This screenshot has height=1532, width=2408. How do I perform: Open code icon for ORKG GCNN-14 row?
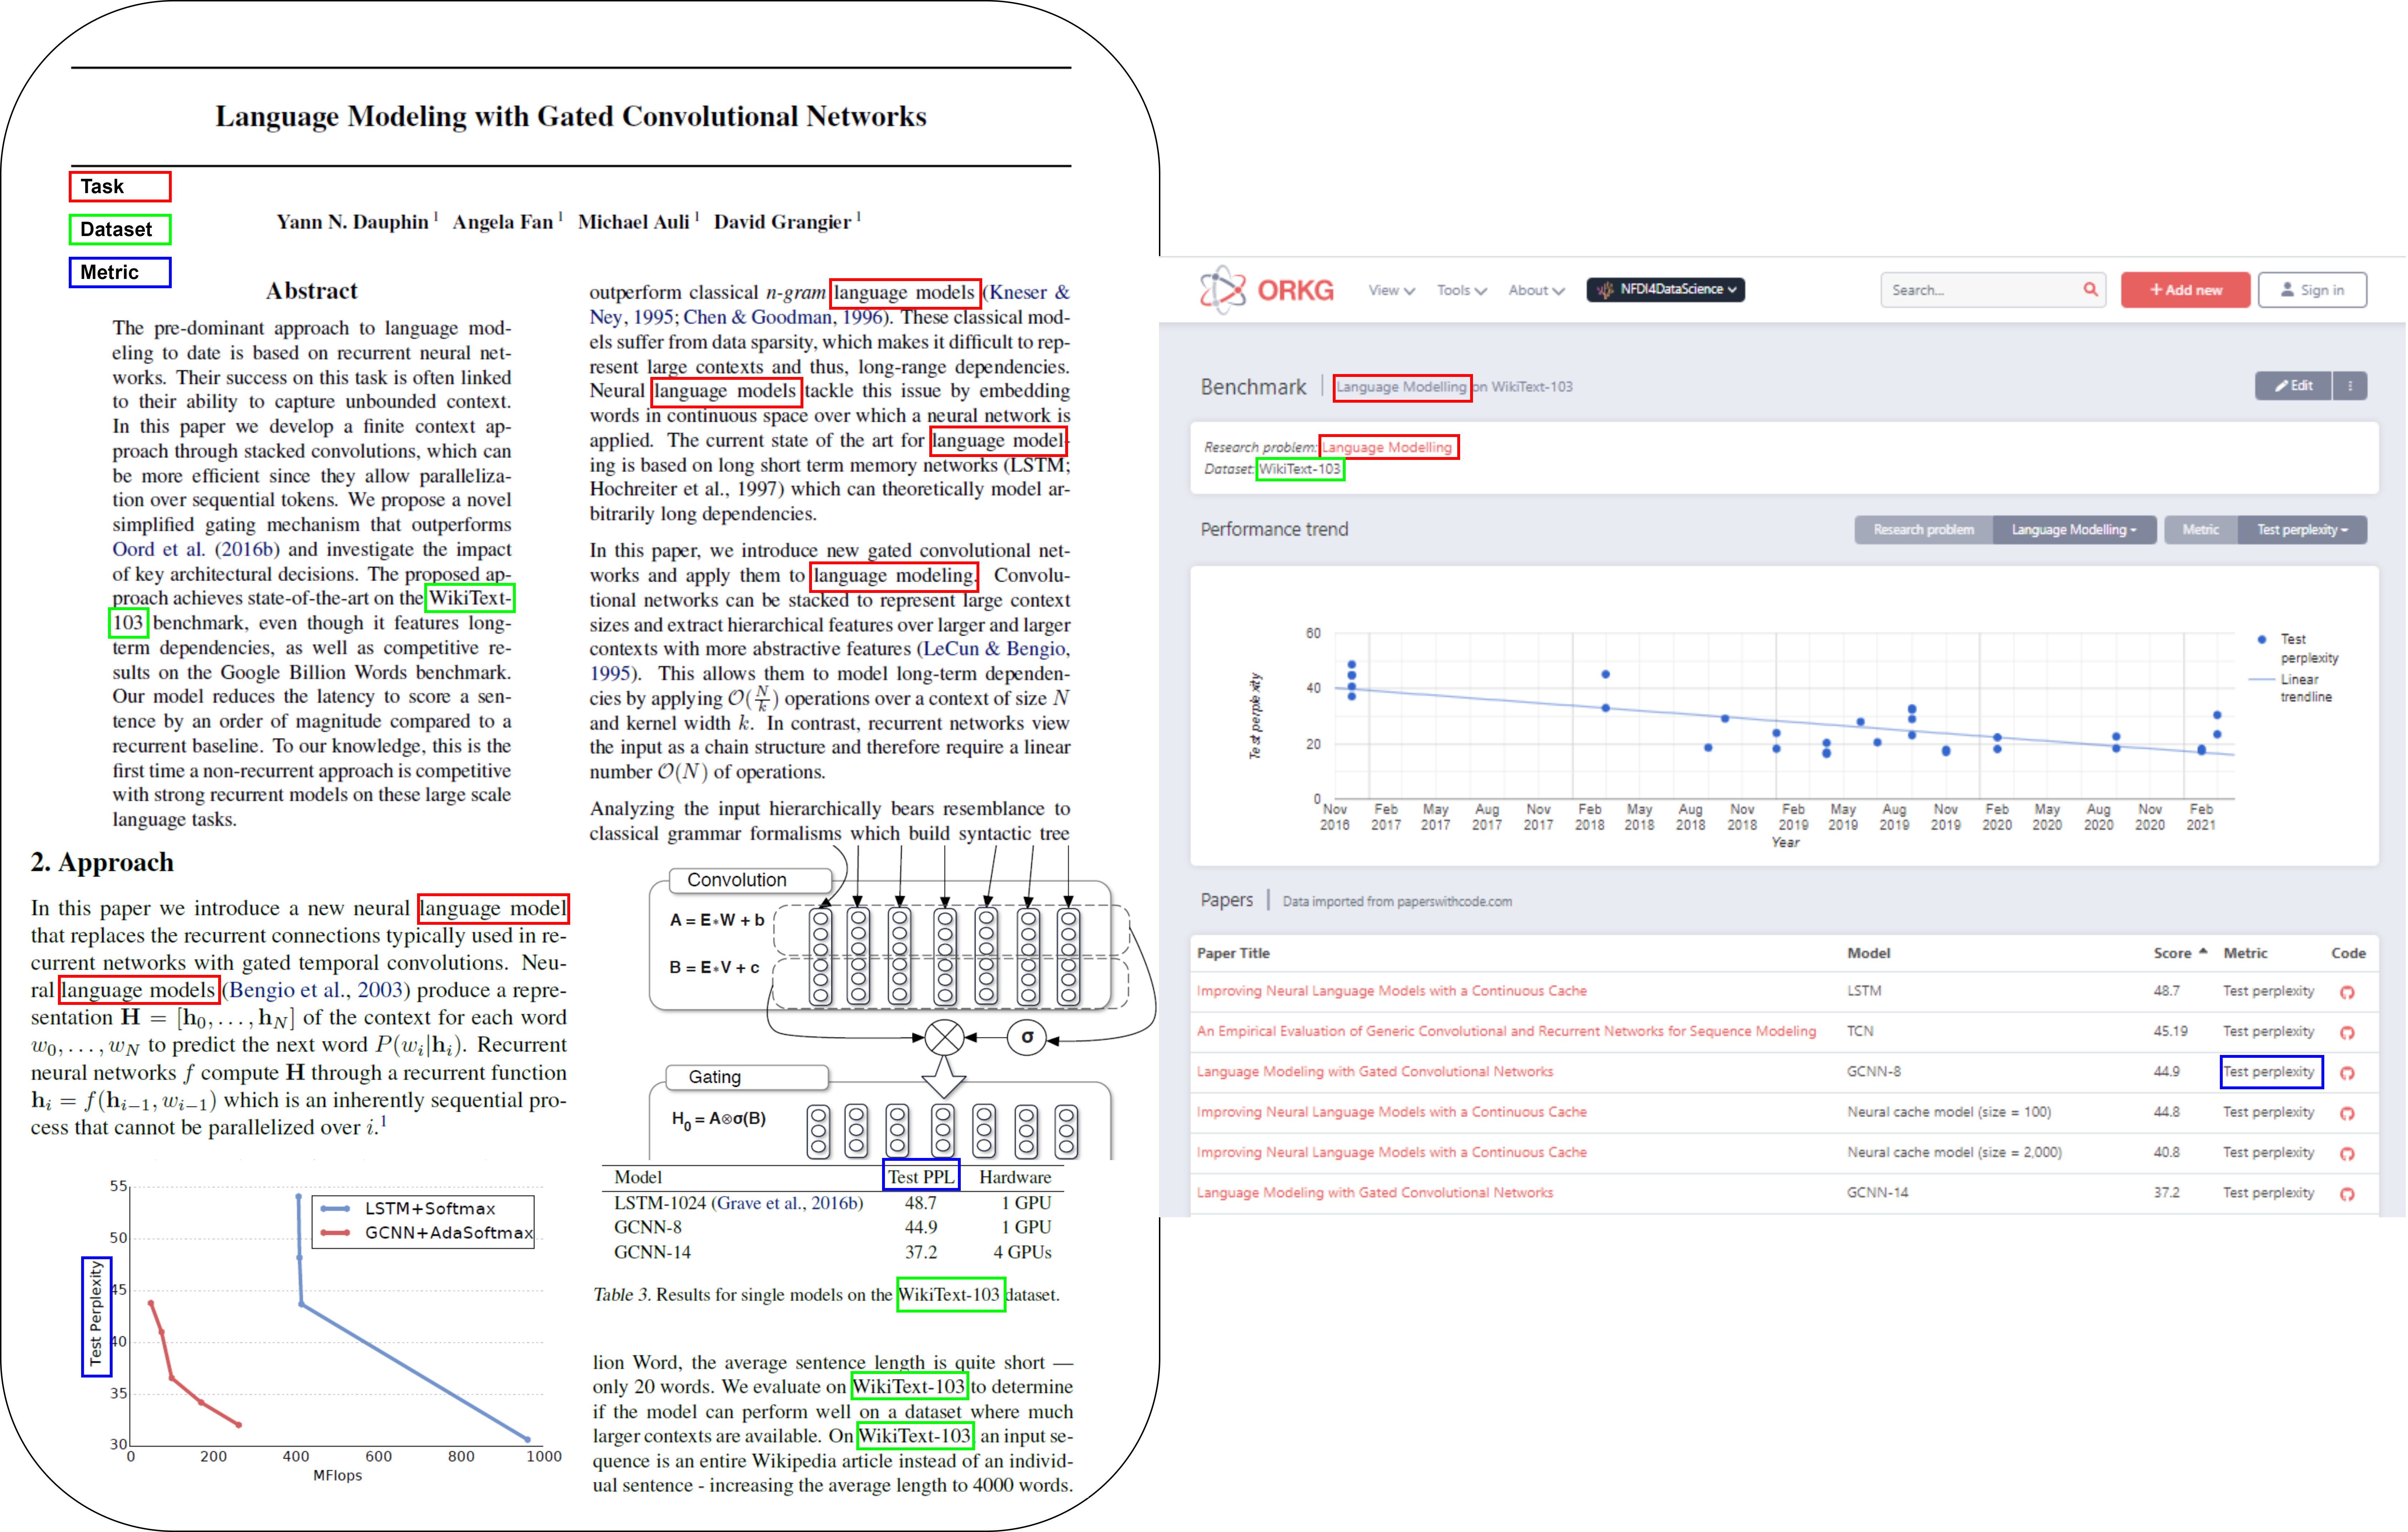point(2347,1194)
